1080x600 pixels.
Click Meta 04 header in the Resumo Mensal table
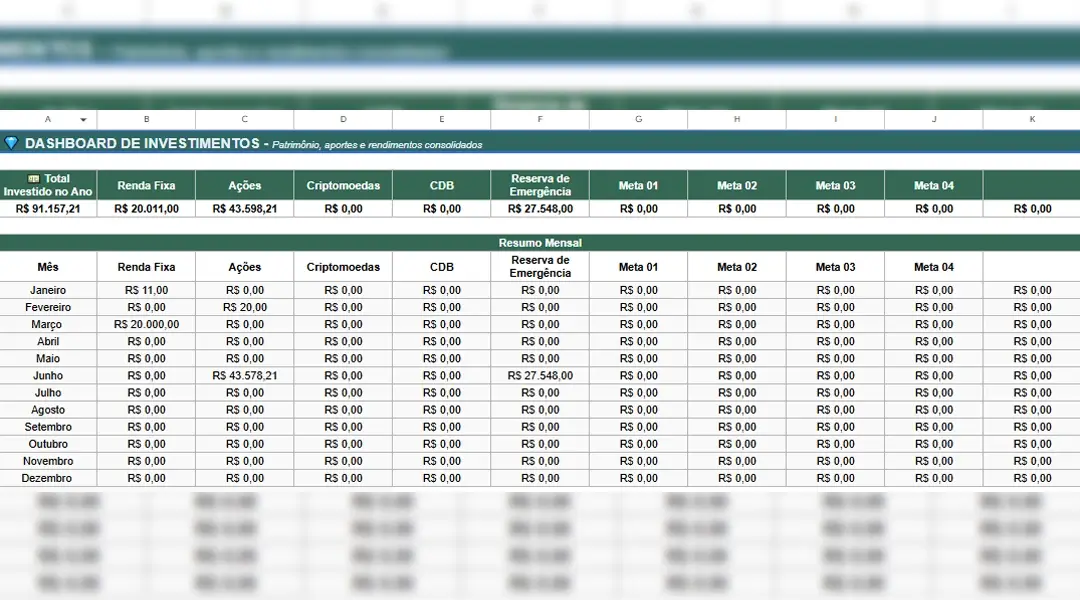point(934,267)
